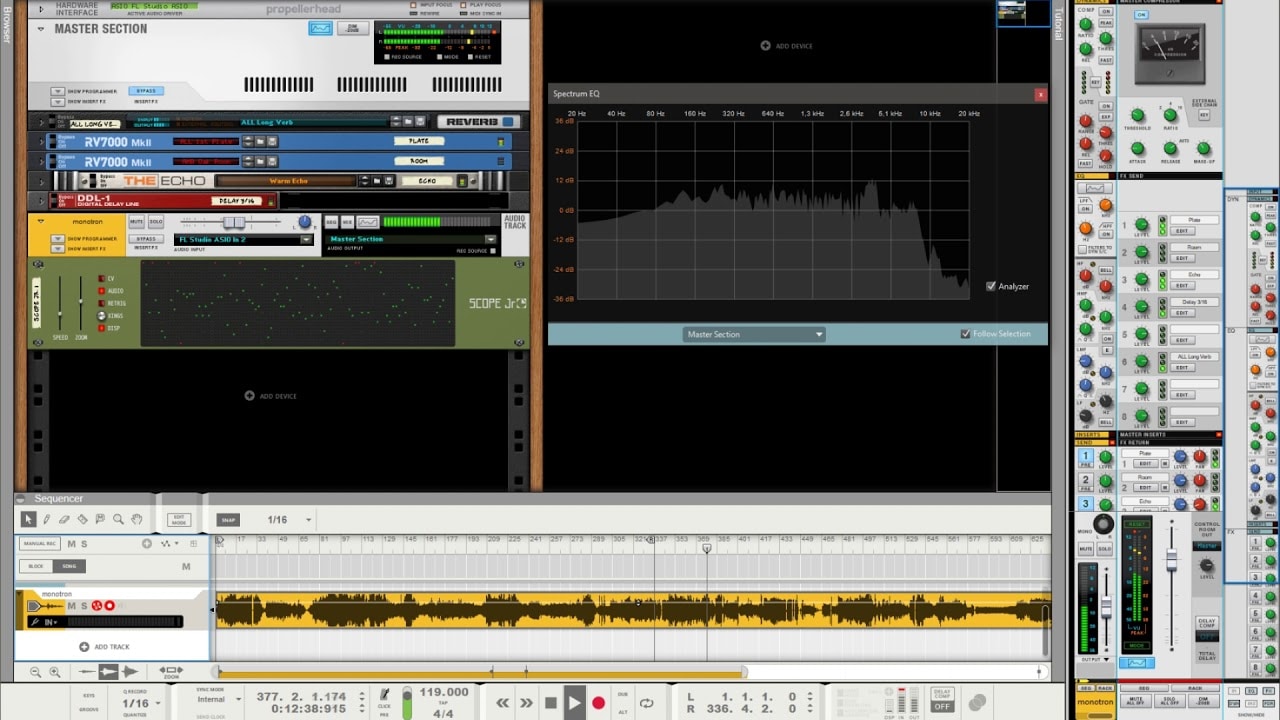Image resolution: width=1280 pixels, height=720 pixels.
Task: Select the Hand tool in Sequencer toolbar
Action: (x=136, y=519)
